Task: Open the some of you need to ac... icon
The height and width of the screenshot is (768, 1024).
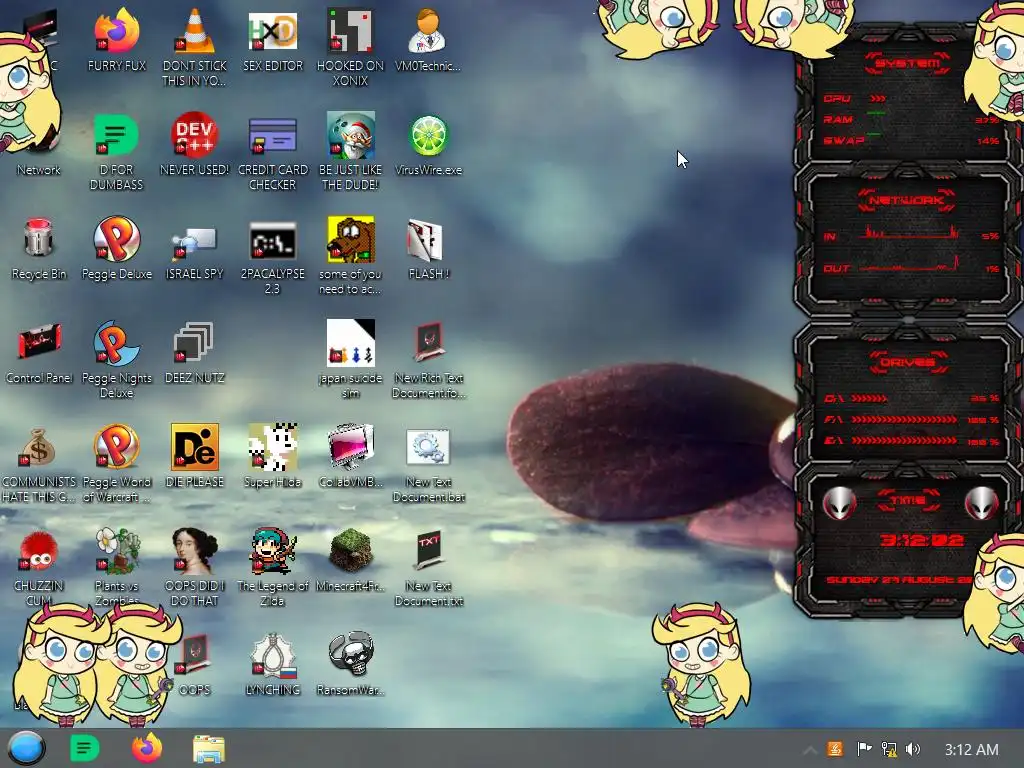Action: tap(351, 239)
